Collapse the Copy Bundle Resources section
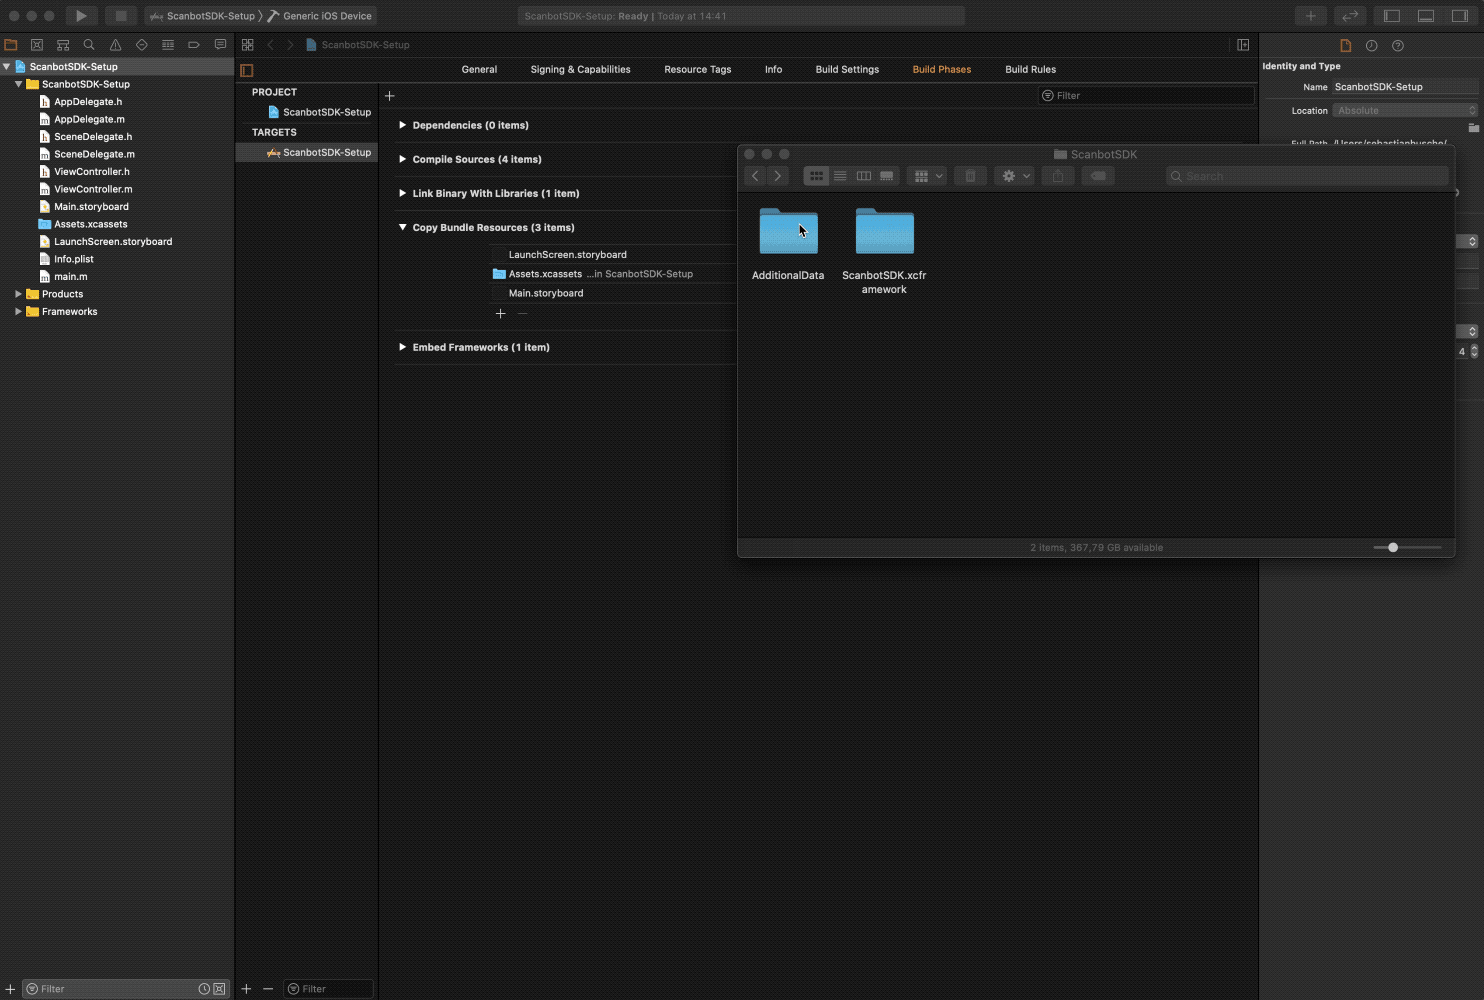Image resolution: width=1484 pixels, height=1000 pixels. (403, 227)
